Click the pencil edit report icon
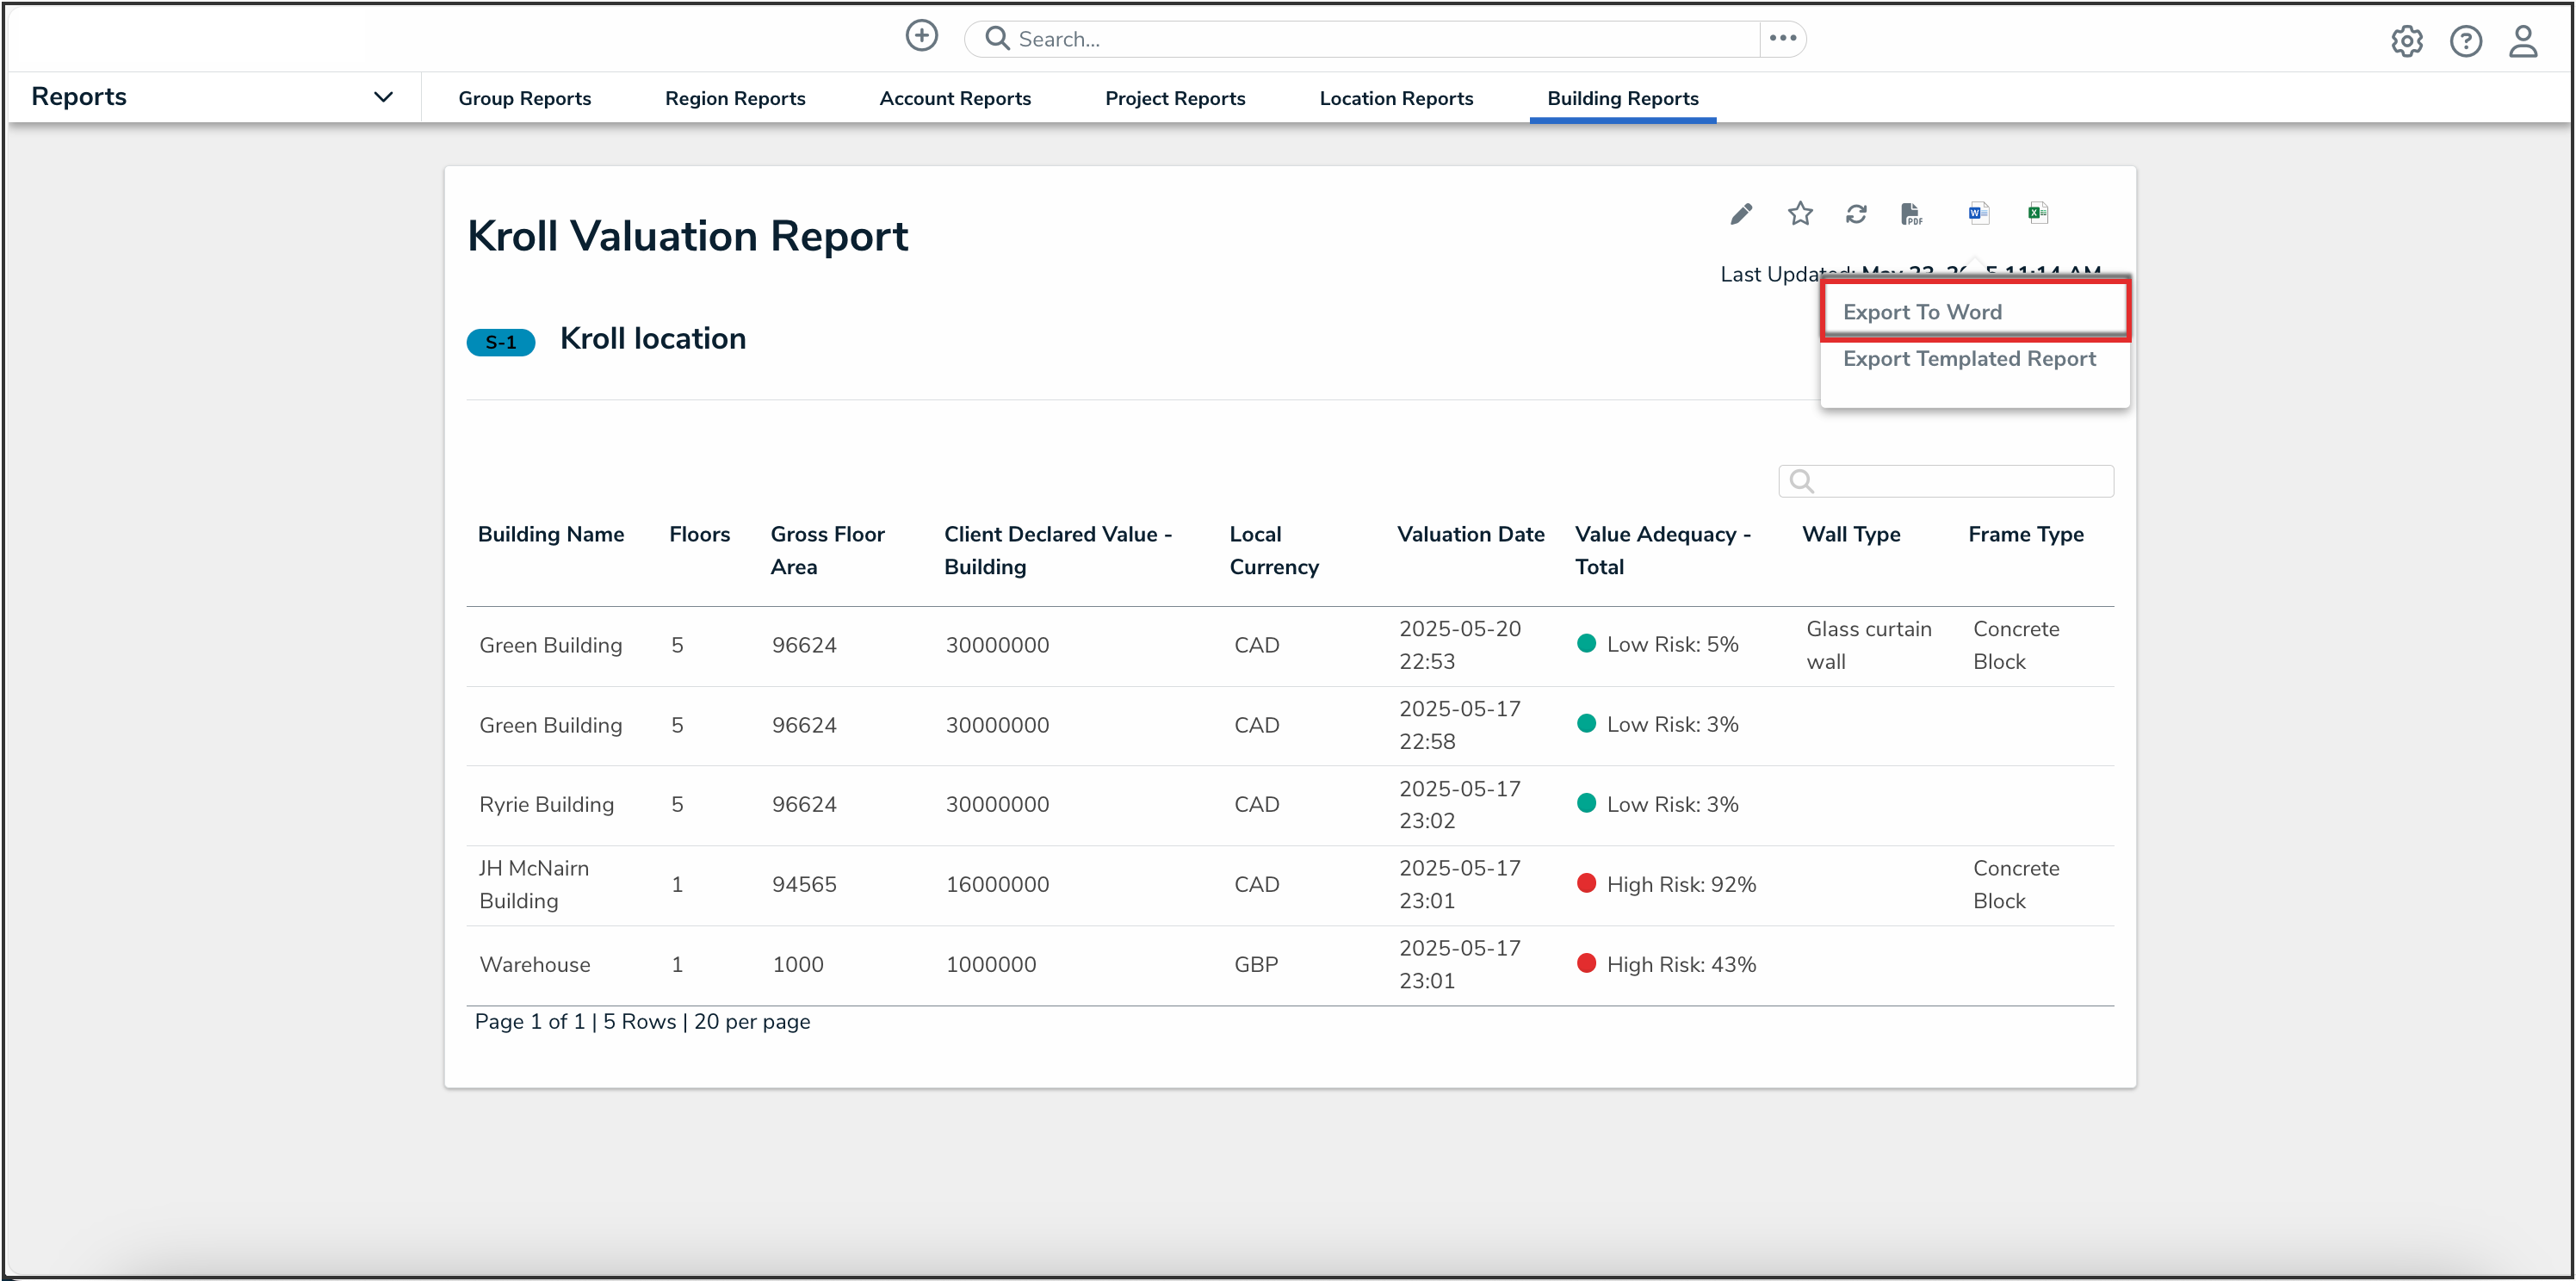2576x1281 pixels. click(1741, 214)
